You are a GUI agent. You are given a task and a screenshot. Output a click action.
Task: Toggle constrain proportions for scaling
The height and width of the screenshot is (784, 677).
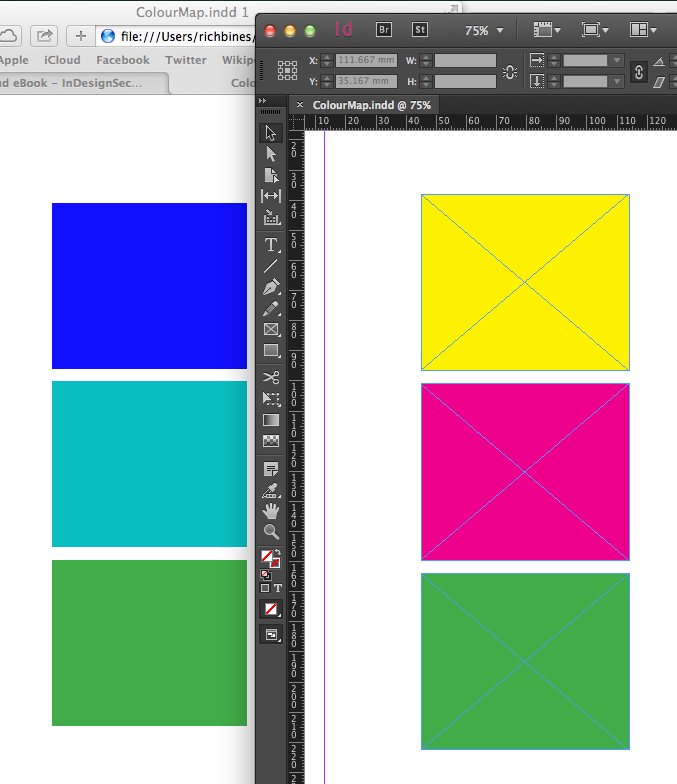638,72
